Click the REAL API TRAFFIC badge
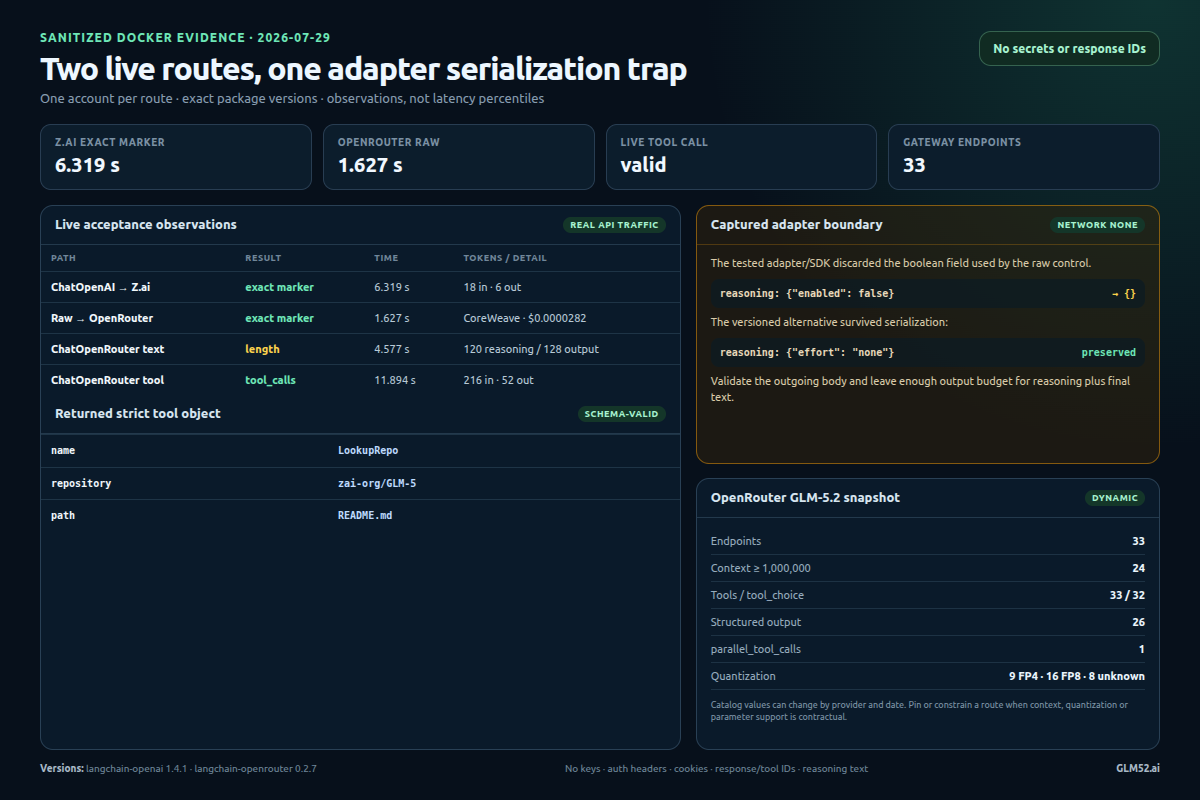The image size is (1200, 800). [x=614, y=225]
